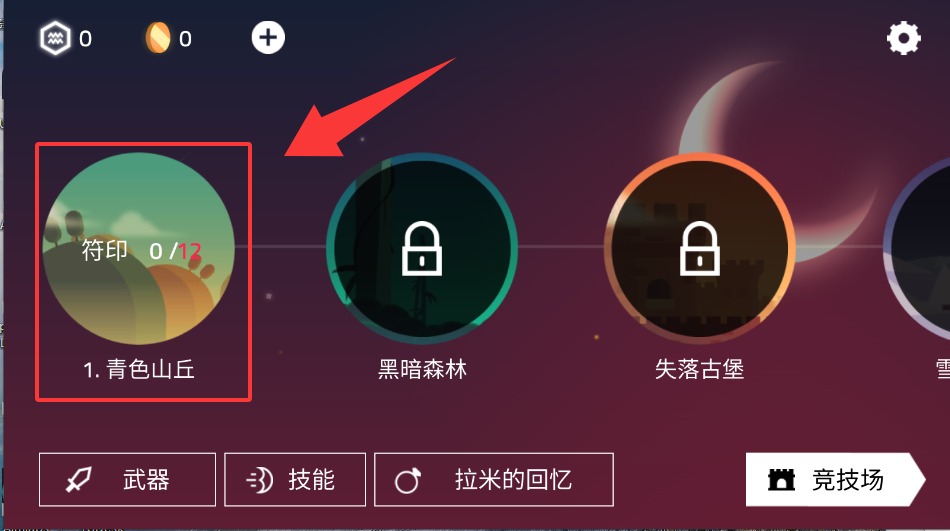Viewport: 950px width, 531px height.
Task: Open settings with the gear icon
Action: [x=903, y=38]
